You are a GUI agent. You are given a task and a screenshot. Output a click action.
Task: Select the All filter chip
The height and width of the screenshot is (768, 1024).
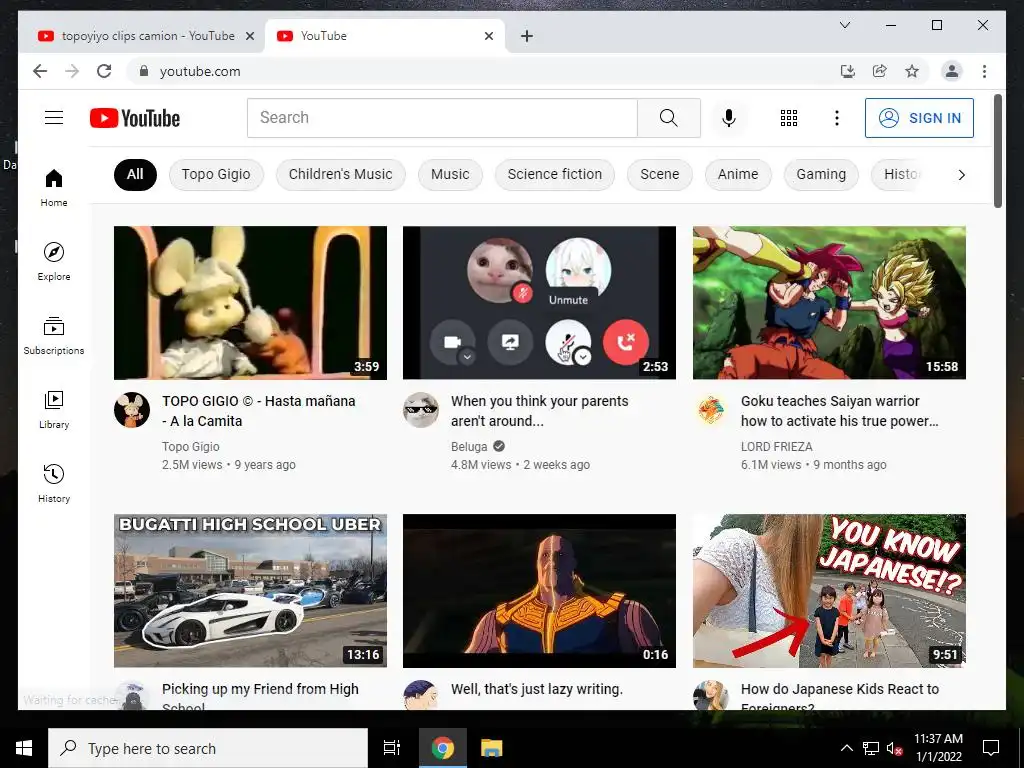click(135, 174)
